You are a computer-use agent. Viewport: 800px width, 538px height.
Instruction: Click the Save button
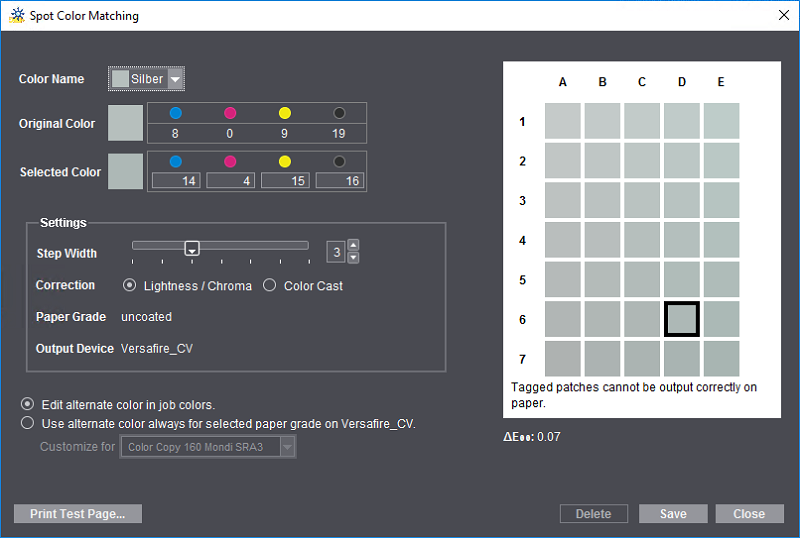pos(673,514)
